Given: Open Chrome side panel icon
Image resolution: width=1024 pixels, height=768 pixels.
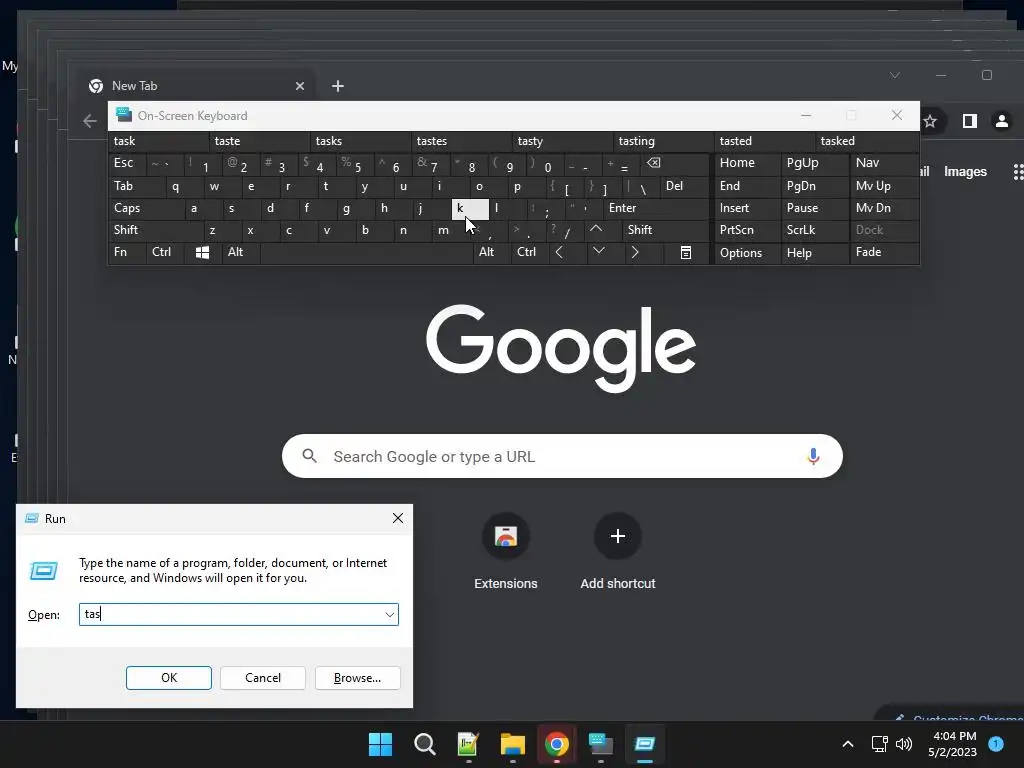Looking at the screenshot, I should pos(969,121).
